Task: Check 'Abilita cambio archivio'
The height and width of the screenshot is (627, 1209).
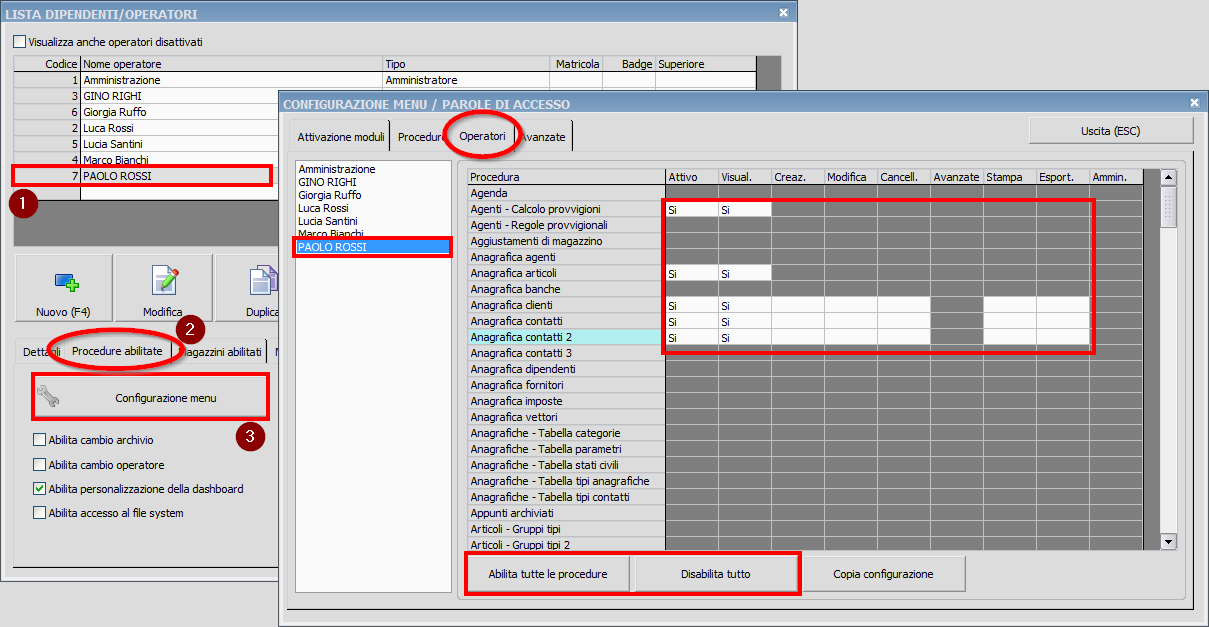Action: click(x=42, y=440)
